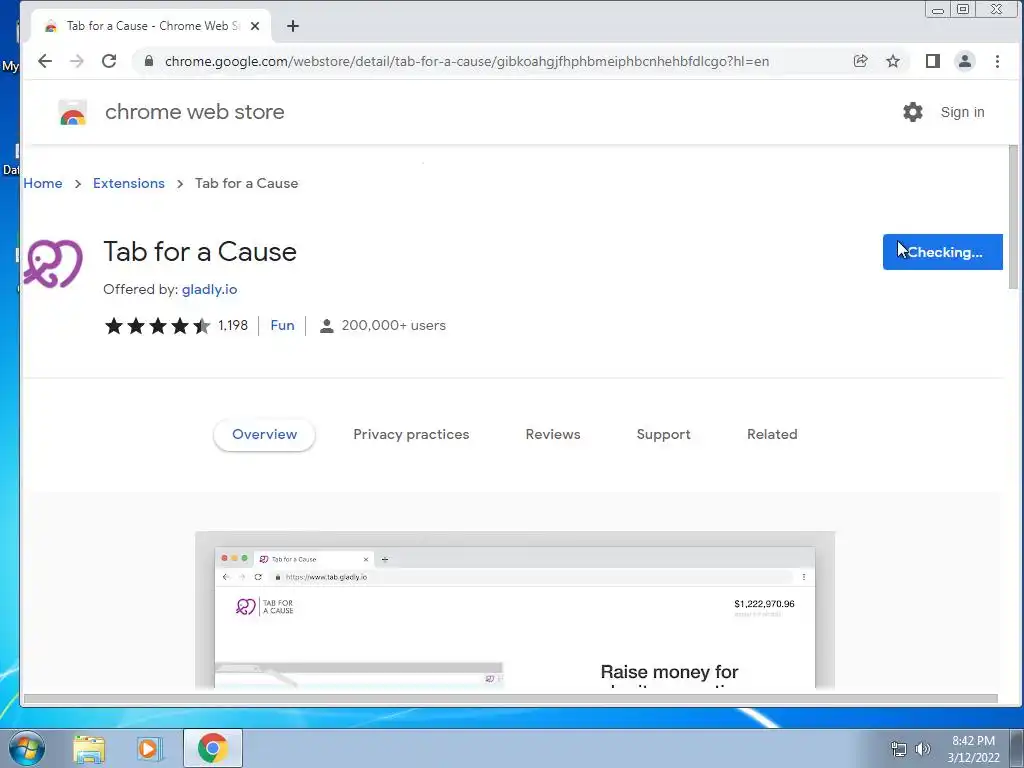Open the Chrome side panel icon
This screenshot has width=1024, height=768.
coord(933,61)
